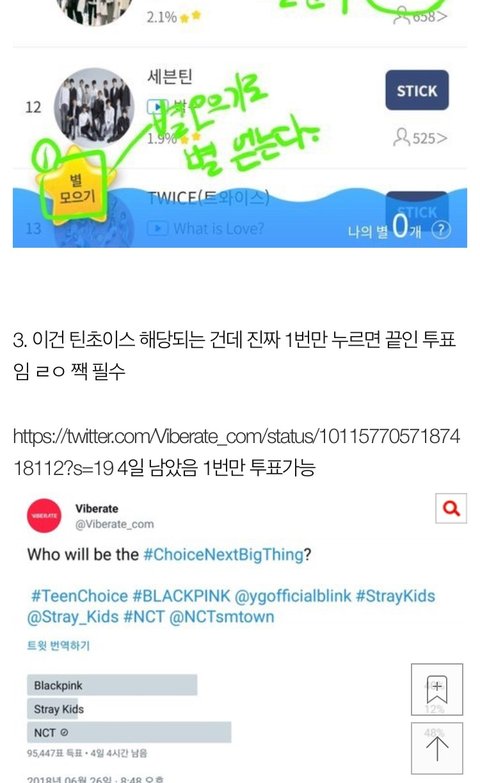Viewport: 480px width, 783px height.
Task: Play the 세븐틴 video icon
Action: [x=157, y=106]
